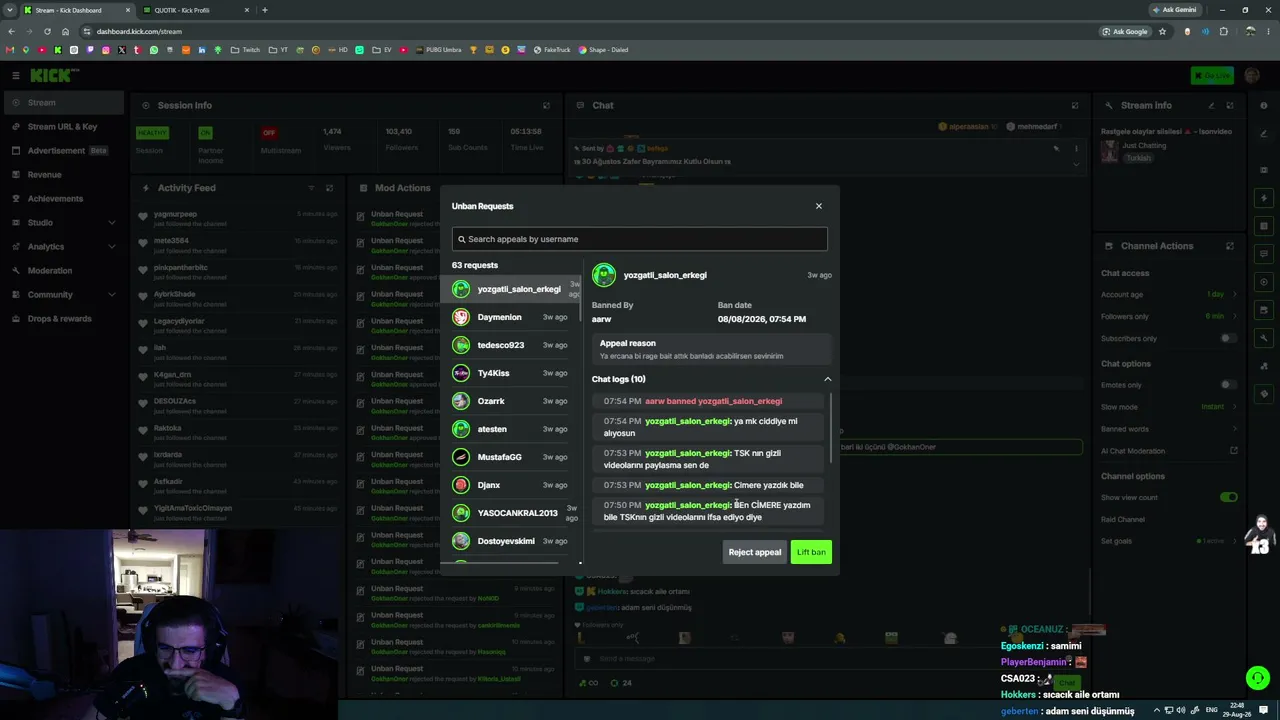Toggle Show view count switch
The height and width of the screenshot is (720, 1280).
coord(1228,497)
